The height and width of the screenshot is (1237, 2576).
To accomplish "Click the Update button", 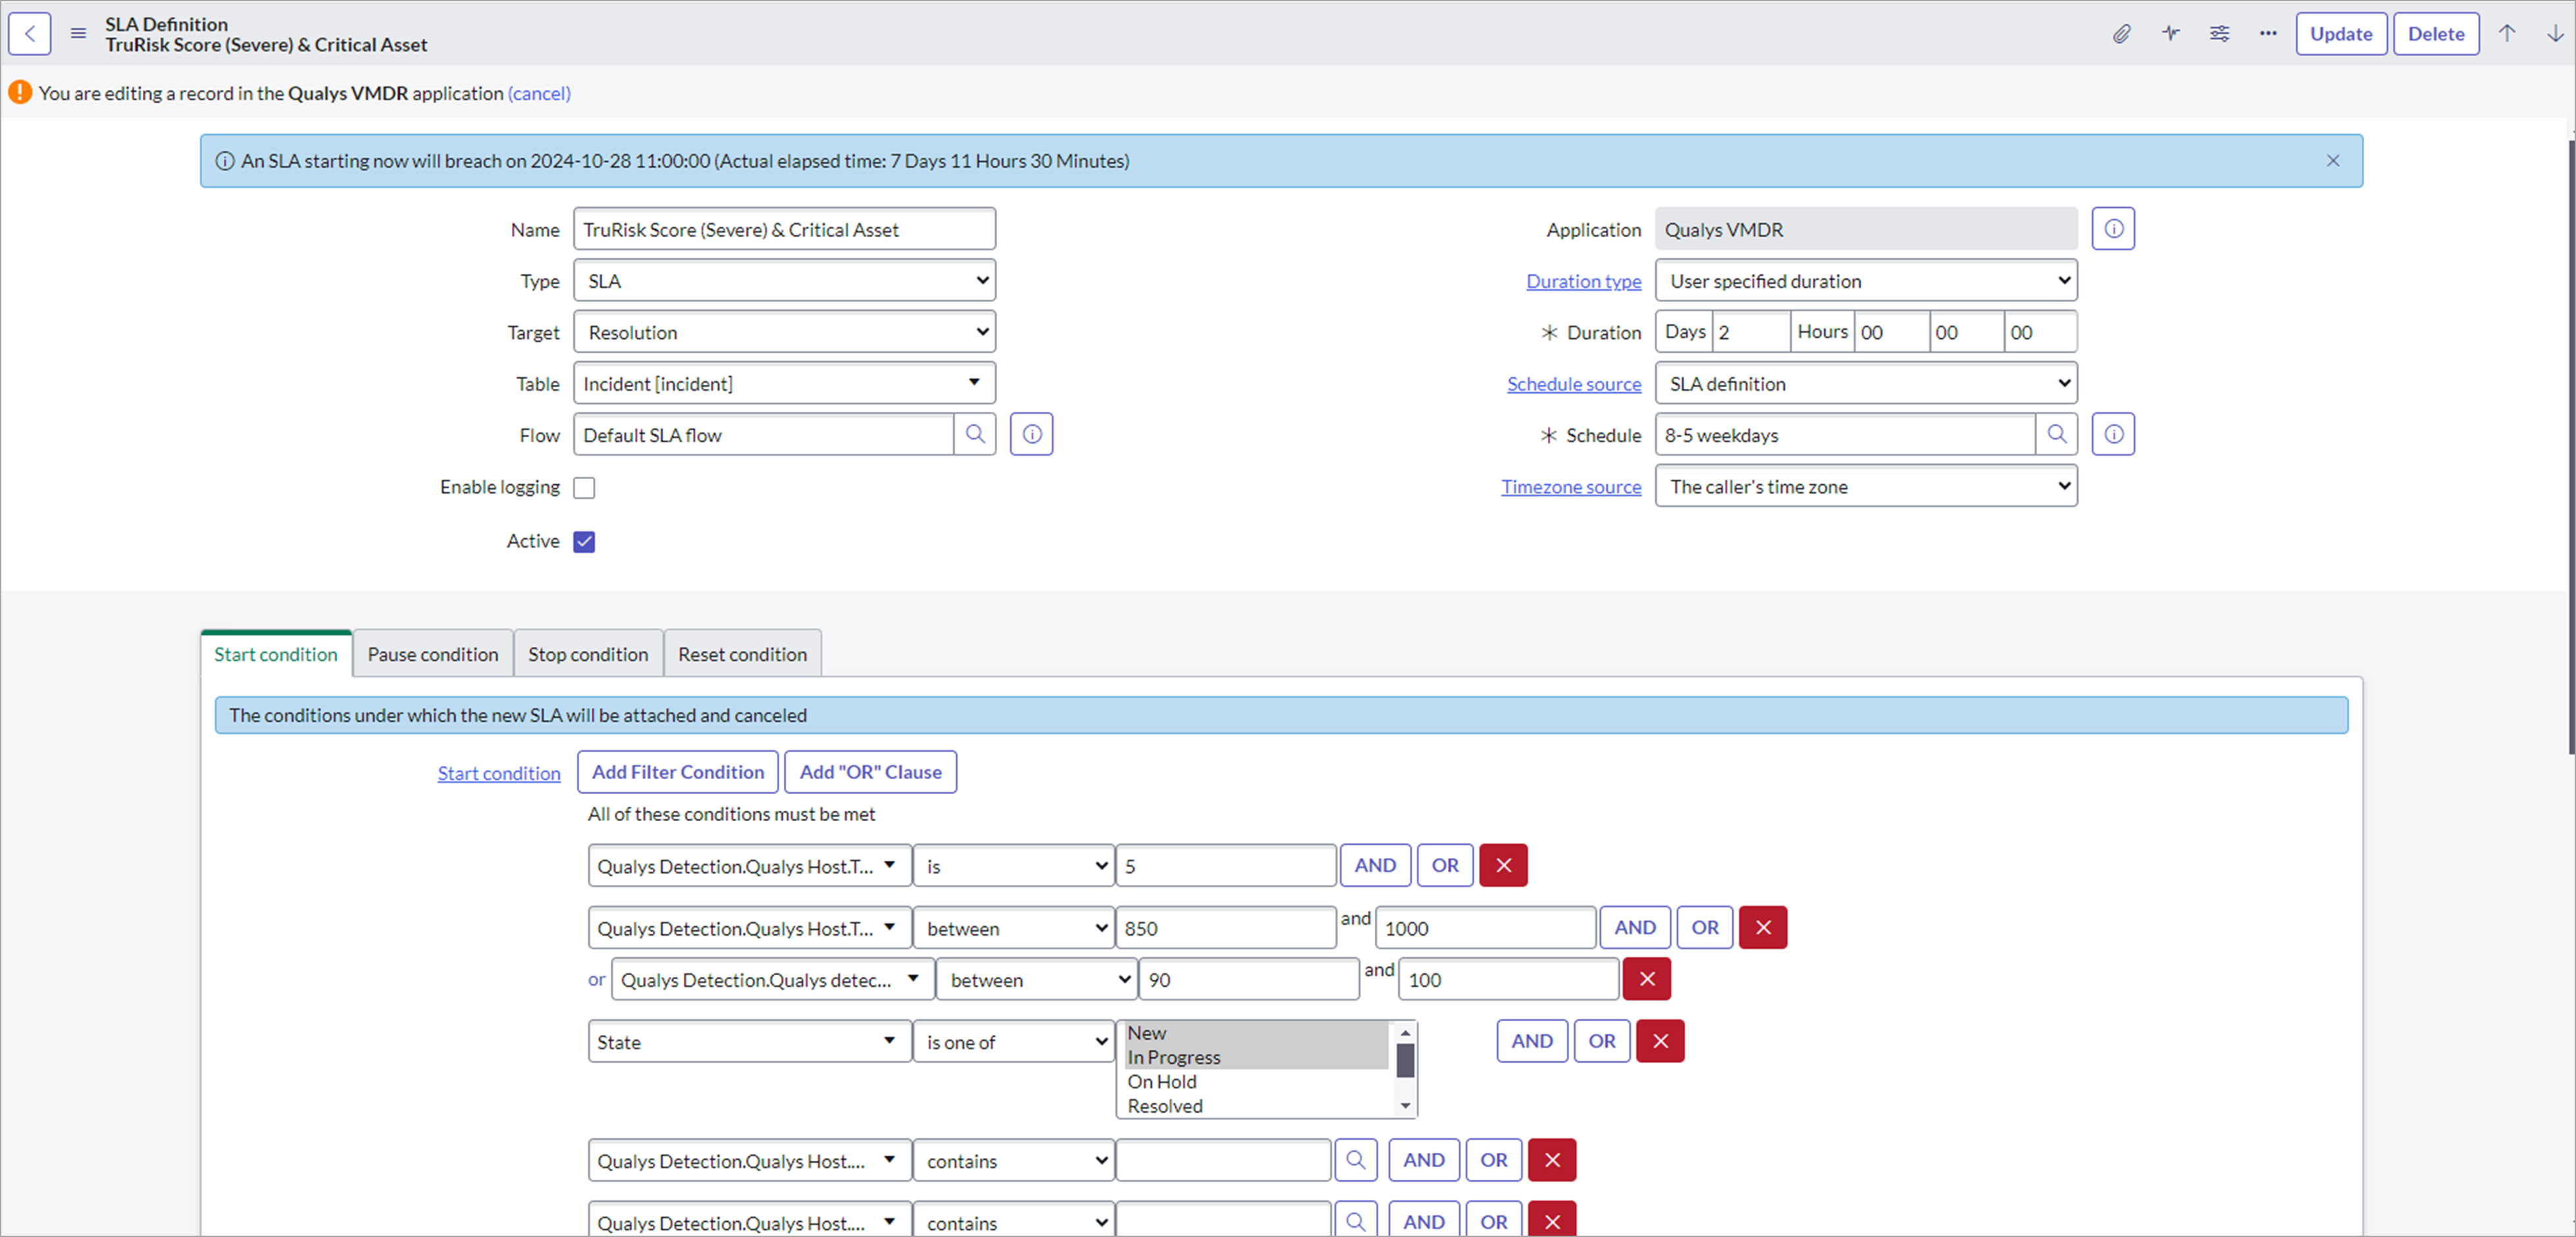I will click(x=2340, y=34).
